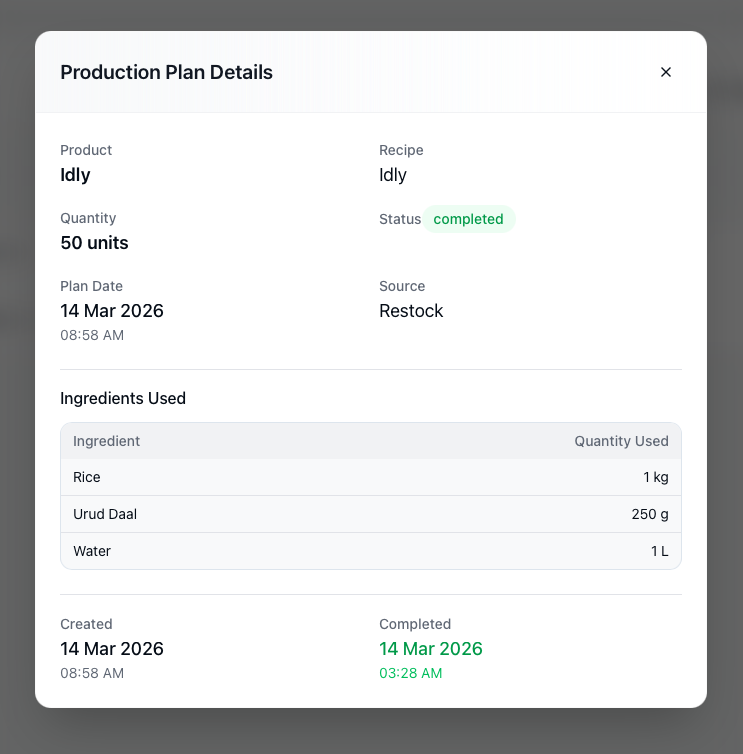Click the Plan Date 14 Mar 2026 value
This screenshot has height=754, width=743.
pyautogui.click(x=112, y=311)
